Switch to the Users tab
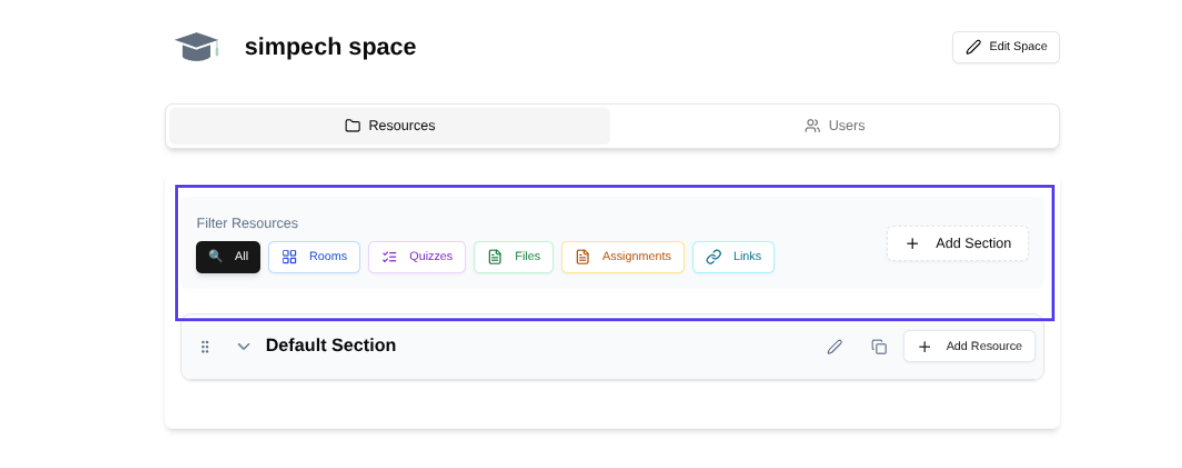The width and height of the screenshot is (1182, 468). 835,126
